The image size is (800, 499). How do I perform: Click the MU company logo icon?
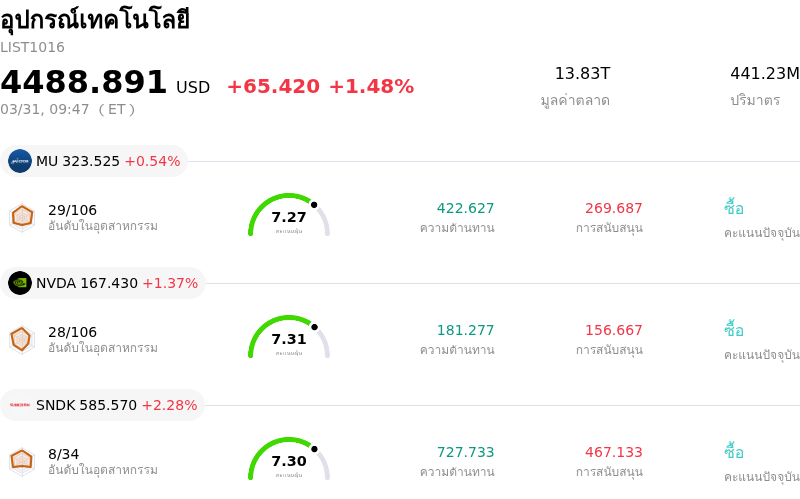[x=20, y=161]
